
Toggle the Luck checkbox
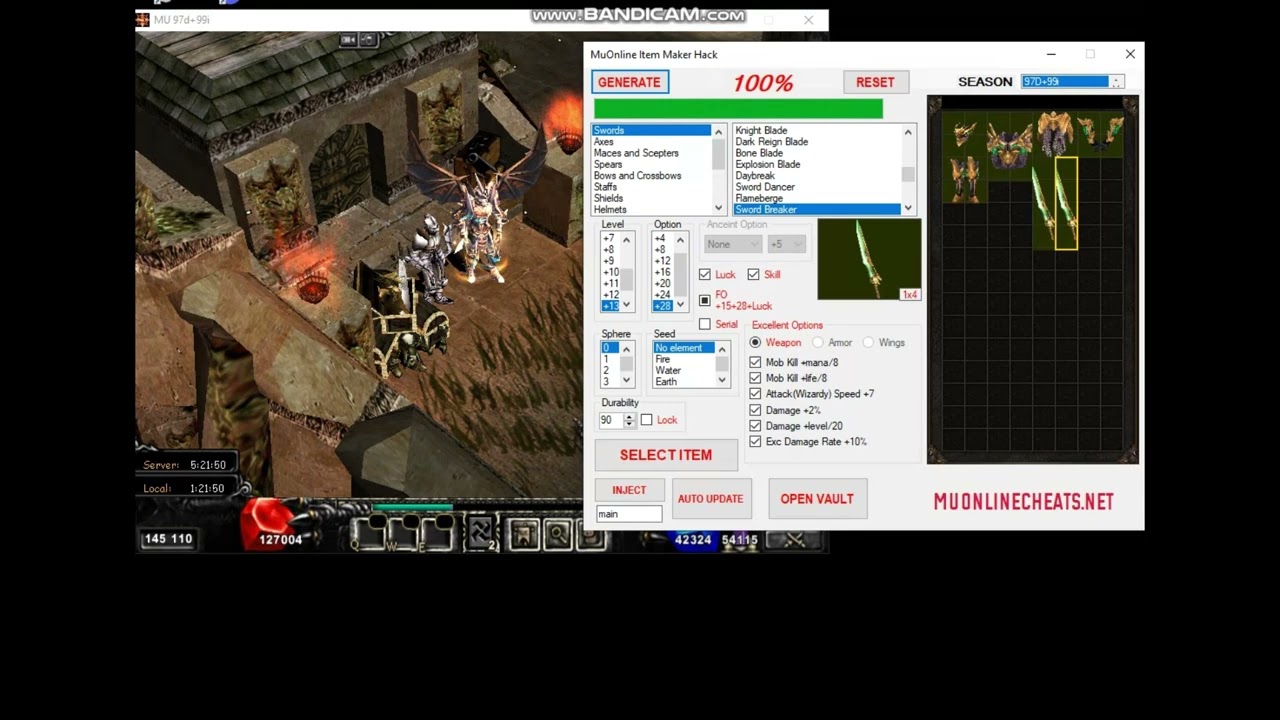pos(705,274)
